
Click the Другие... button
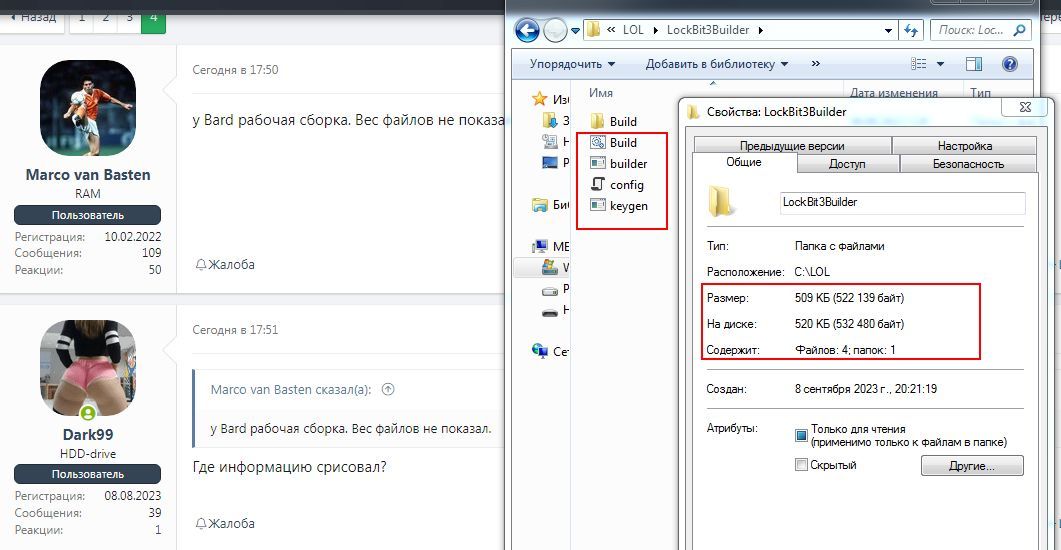point(972,466)
